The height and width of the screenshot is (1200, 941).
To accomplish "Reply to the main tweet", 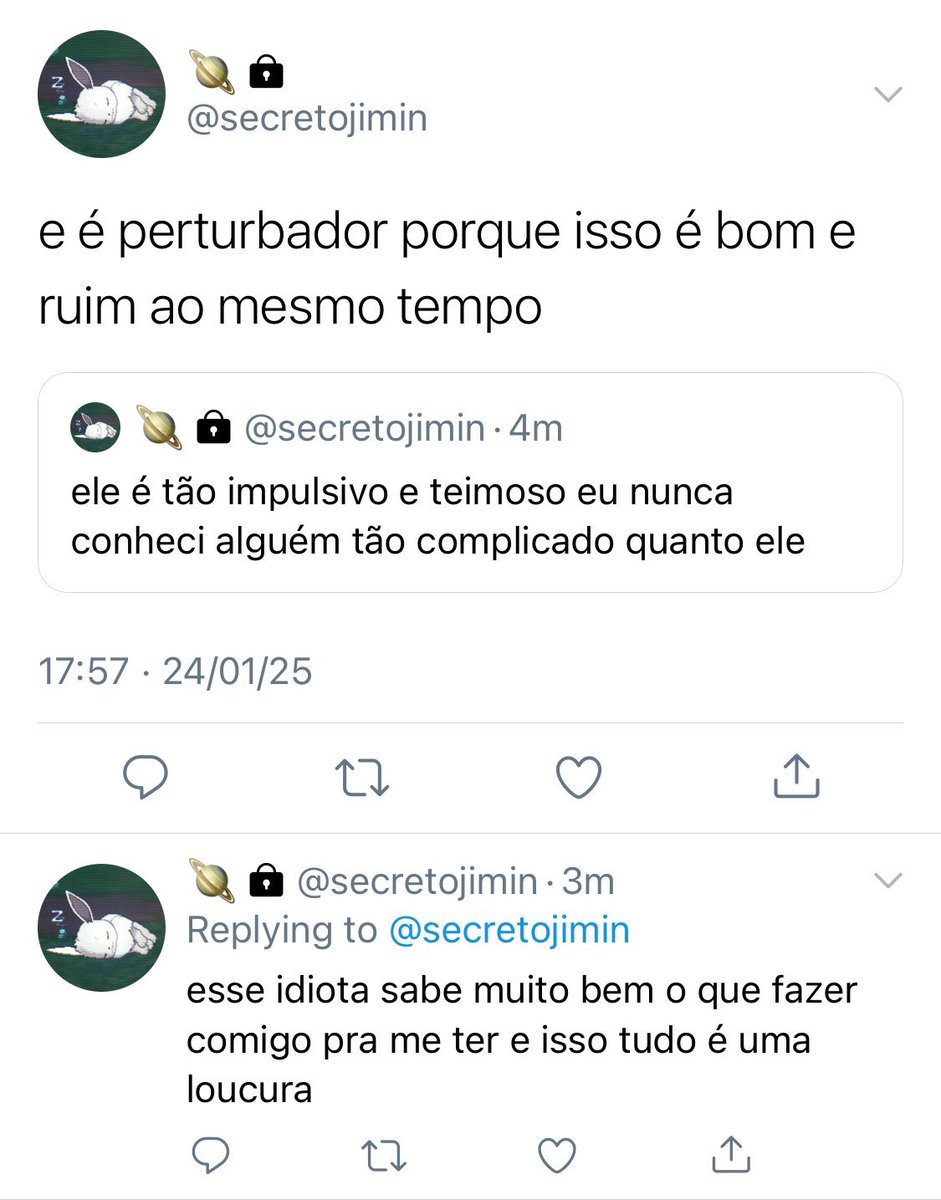I will pos(145,777).
